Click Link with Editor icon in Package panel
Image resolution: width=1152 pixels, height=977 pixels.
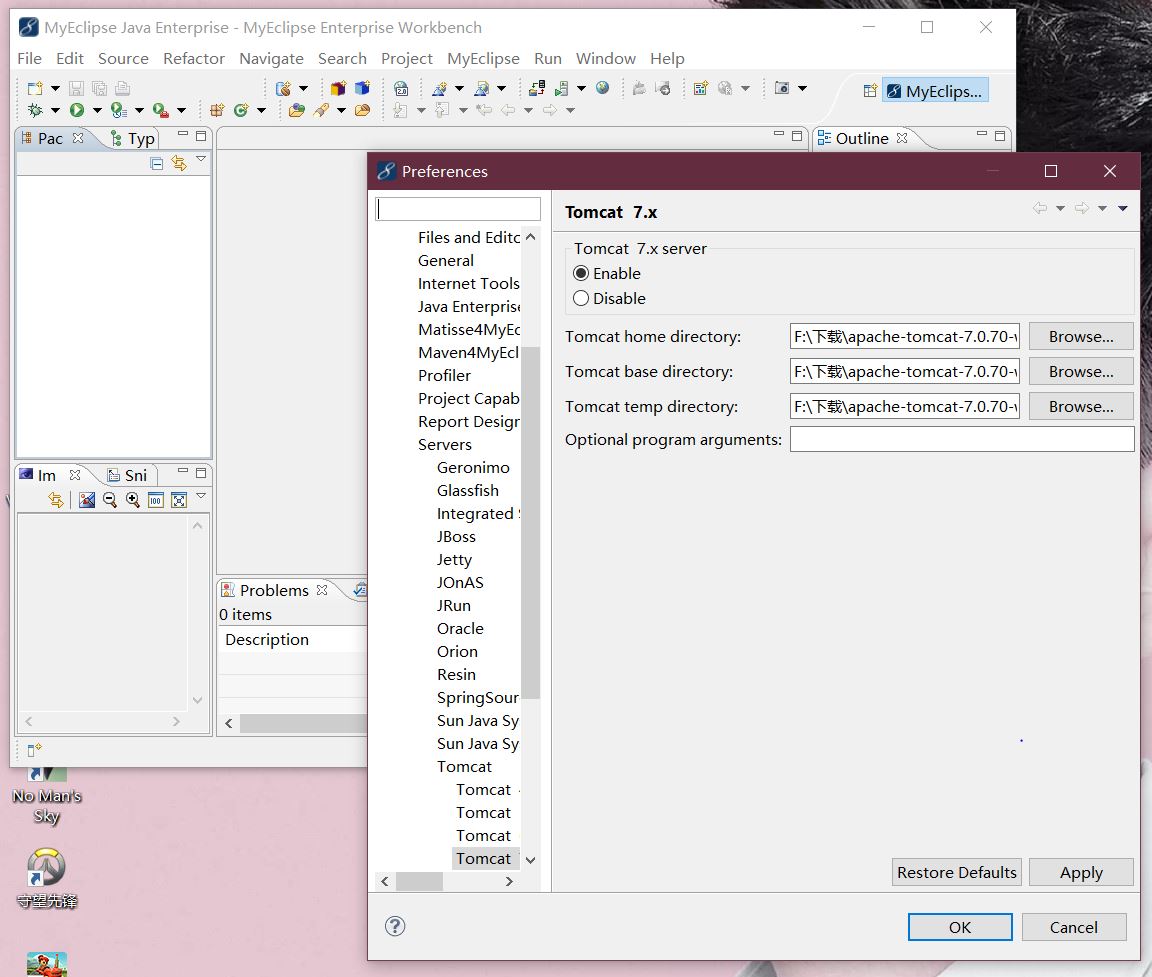(179, 163)
